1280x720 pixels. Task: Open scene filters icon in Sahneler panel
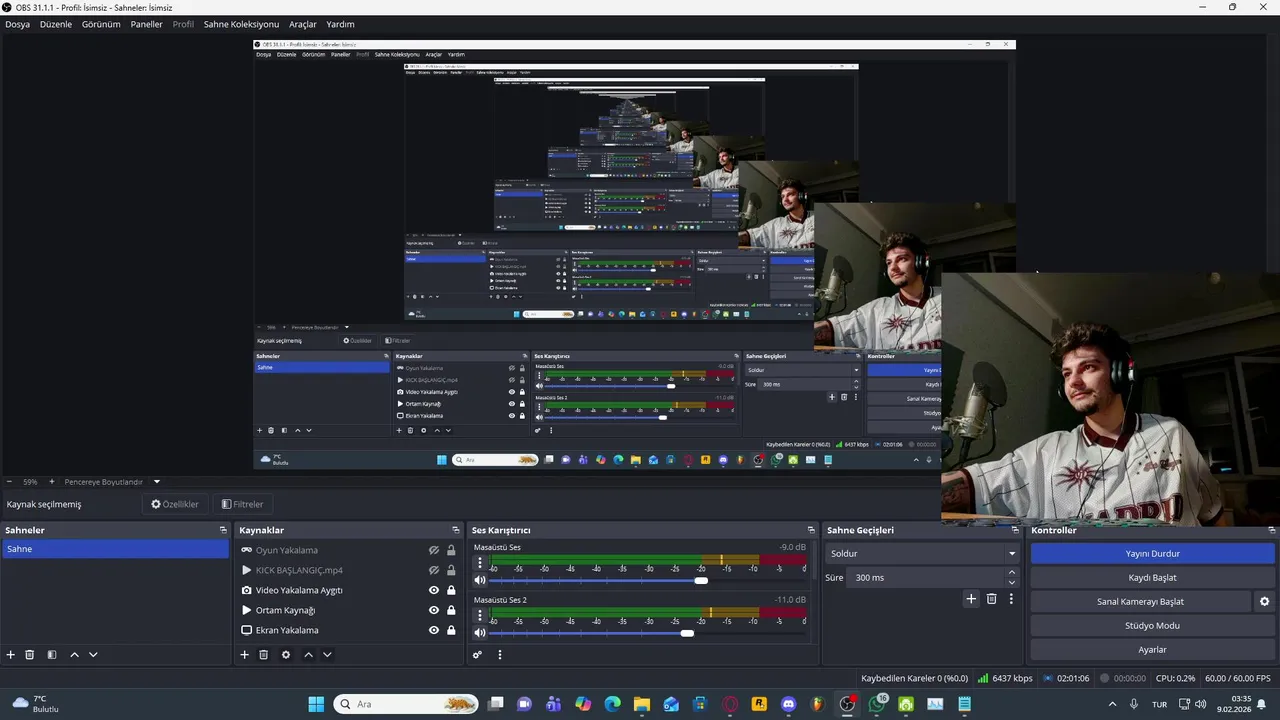pos(52,655)
